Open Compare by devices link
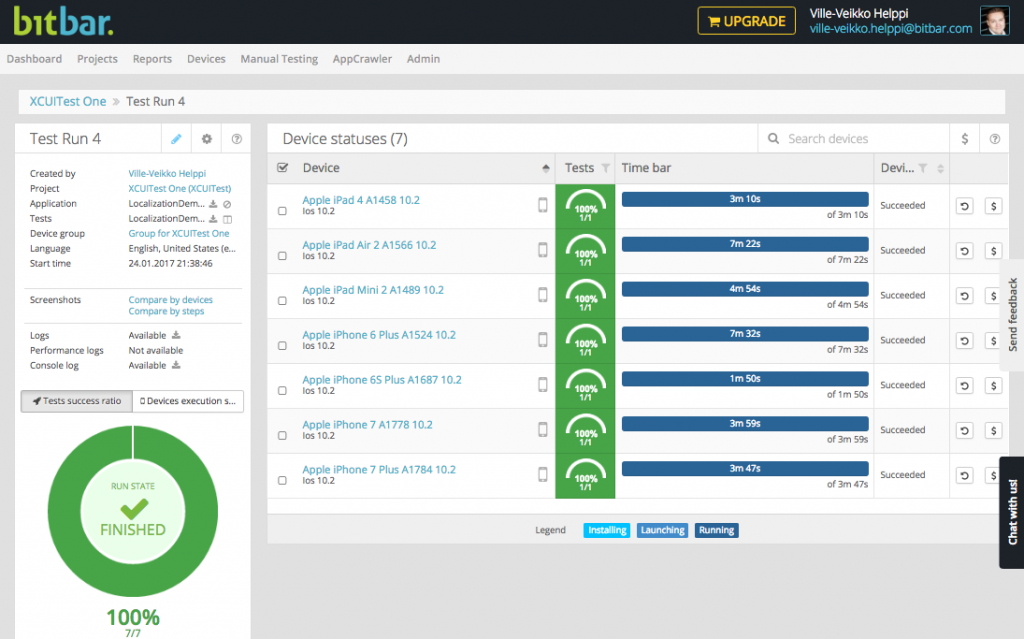The width and height of the screenshot is (1024, 639). (170, 300)
